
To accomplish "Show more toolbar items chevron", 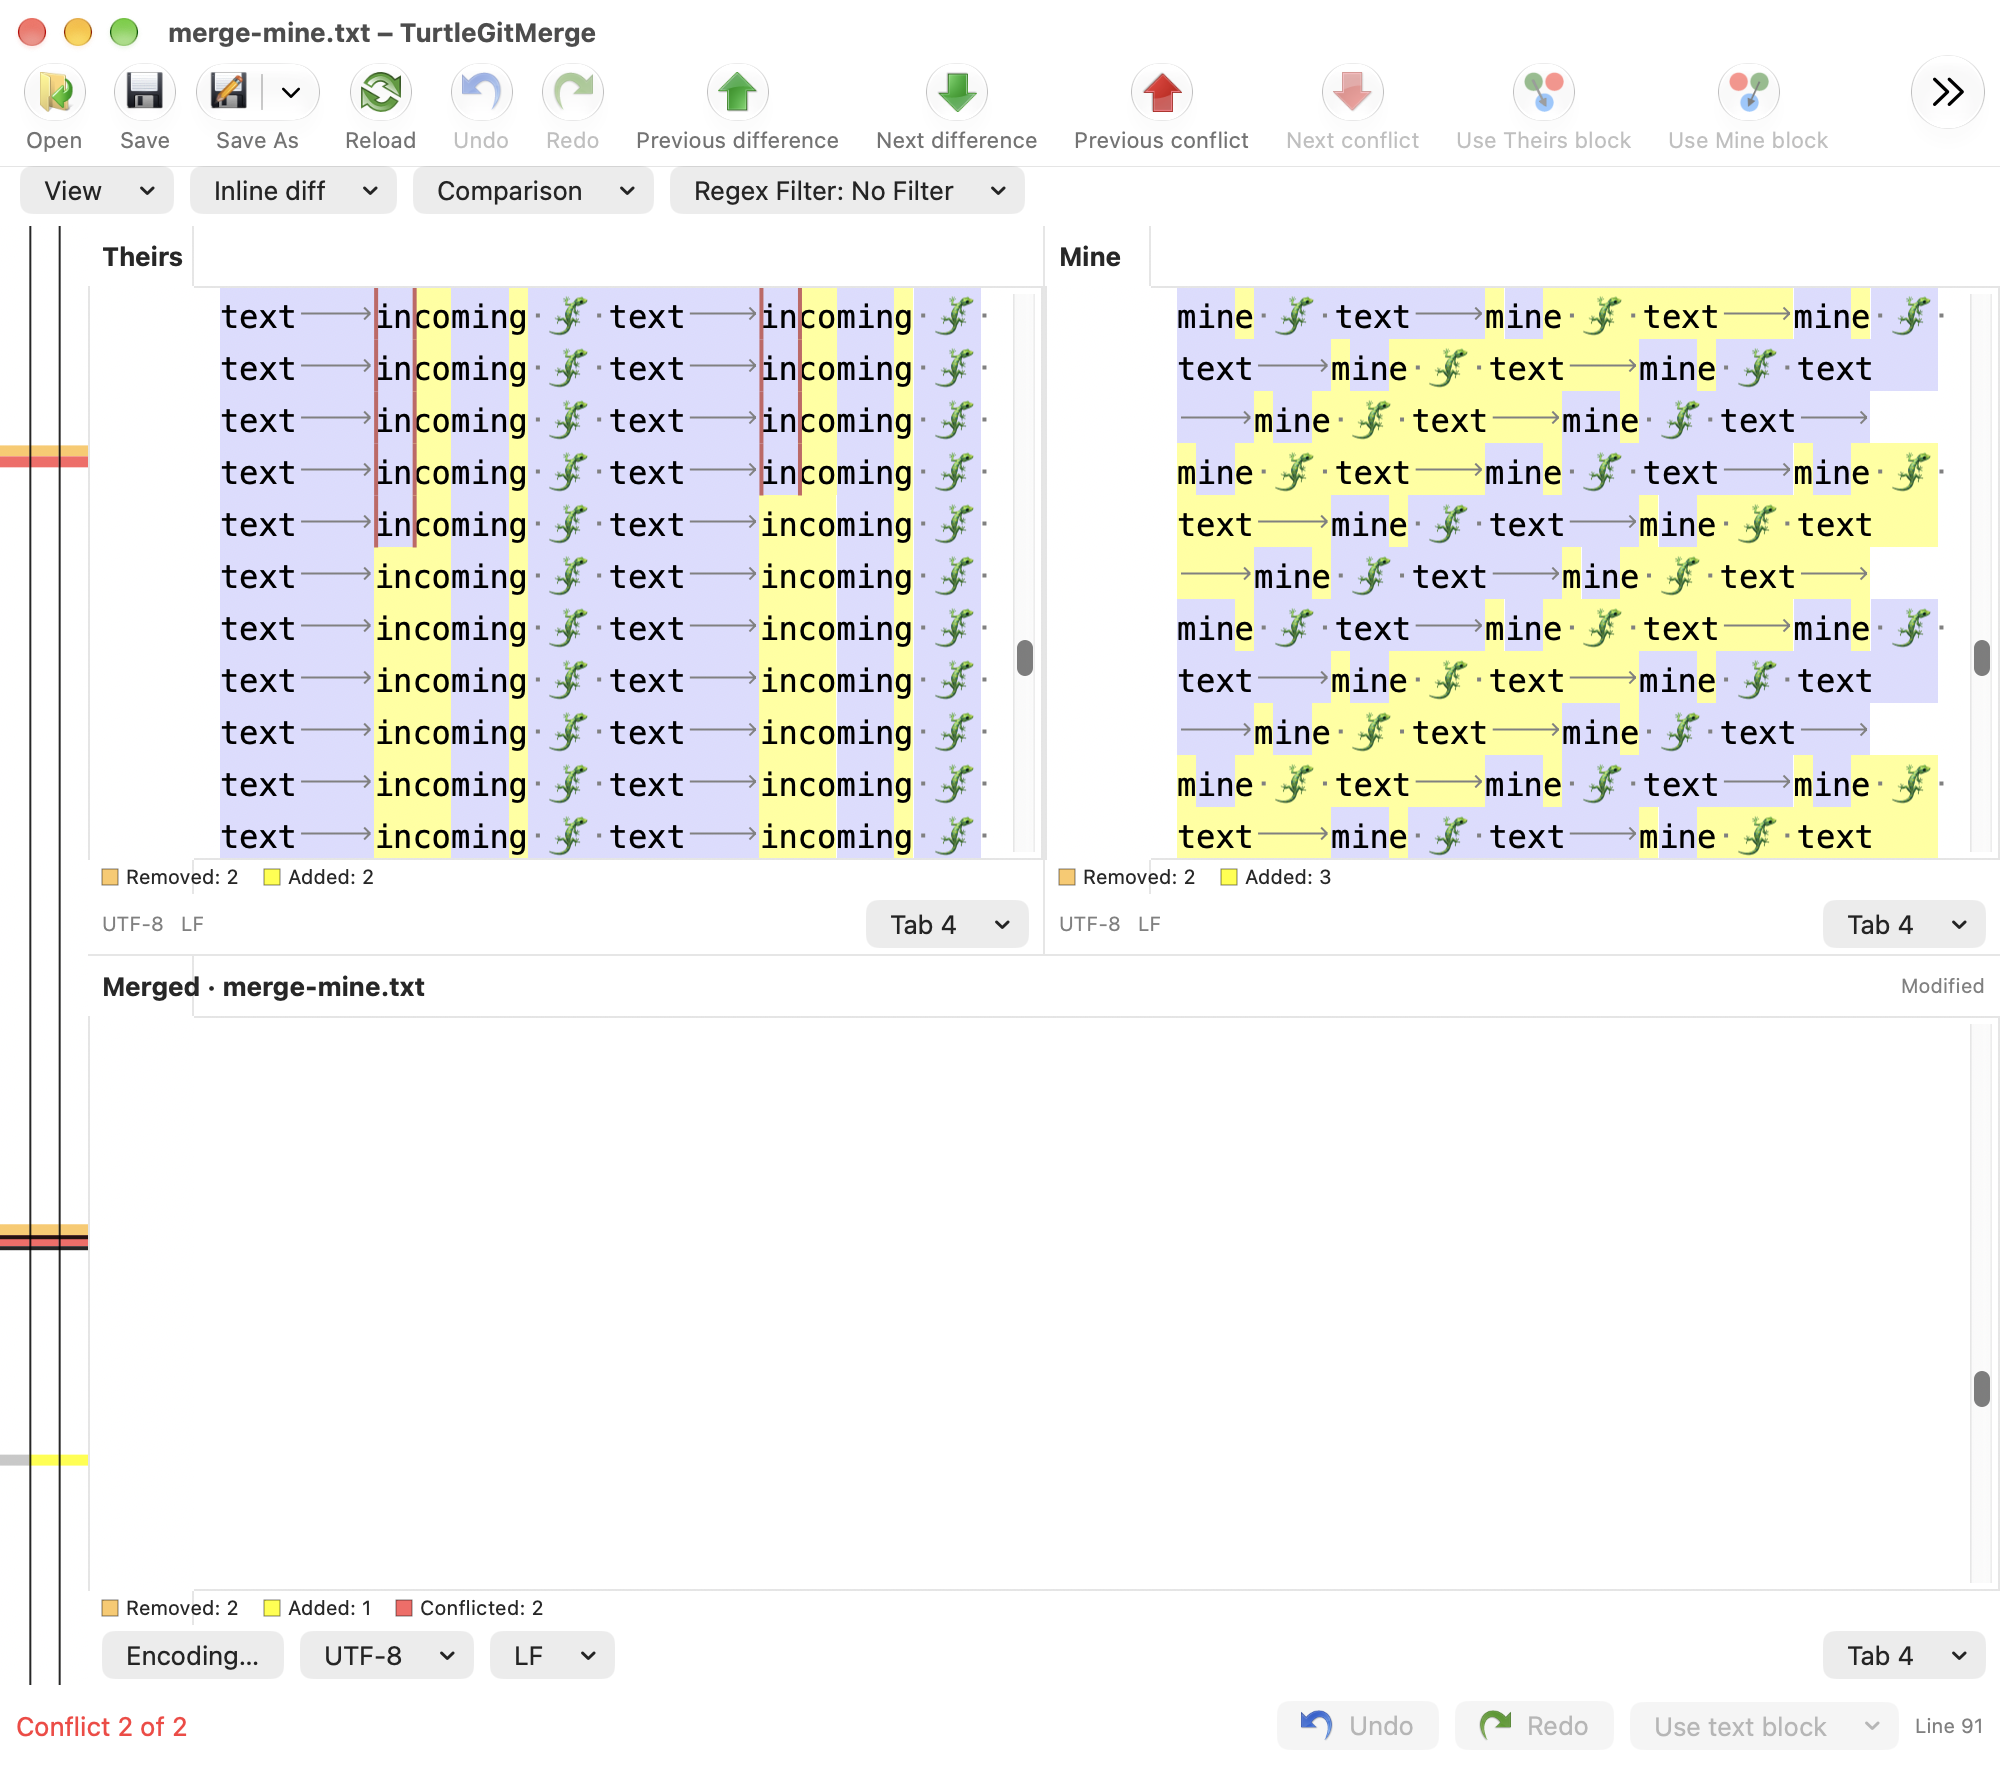I will (x=1947, y=93).
